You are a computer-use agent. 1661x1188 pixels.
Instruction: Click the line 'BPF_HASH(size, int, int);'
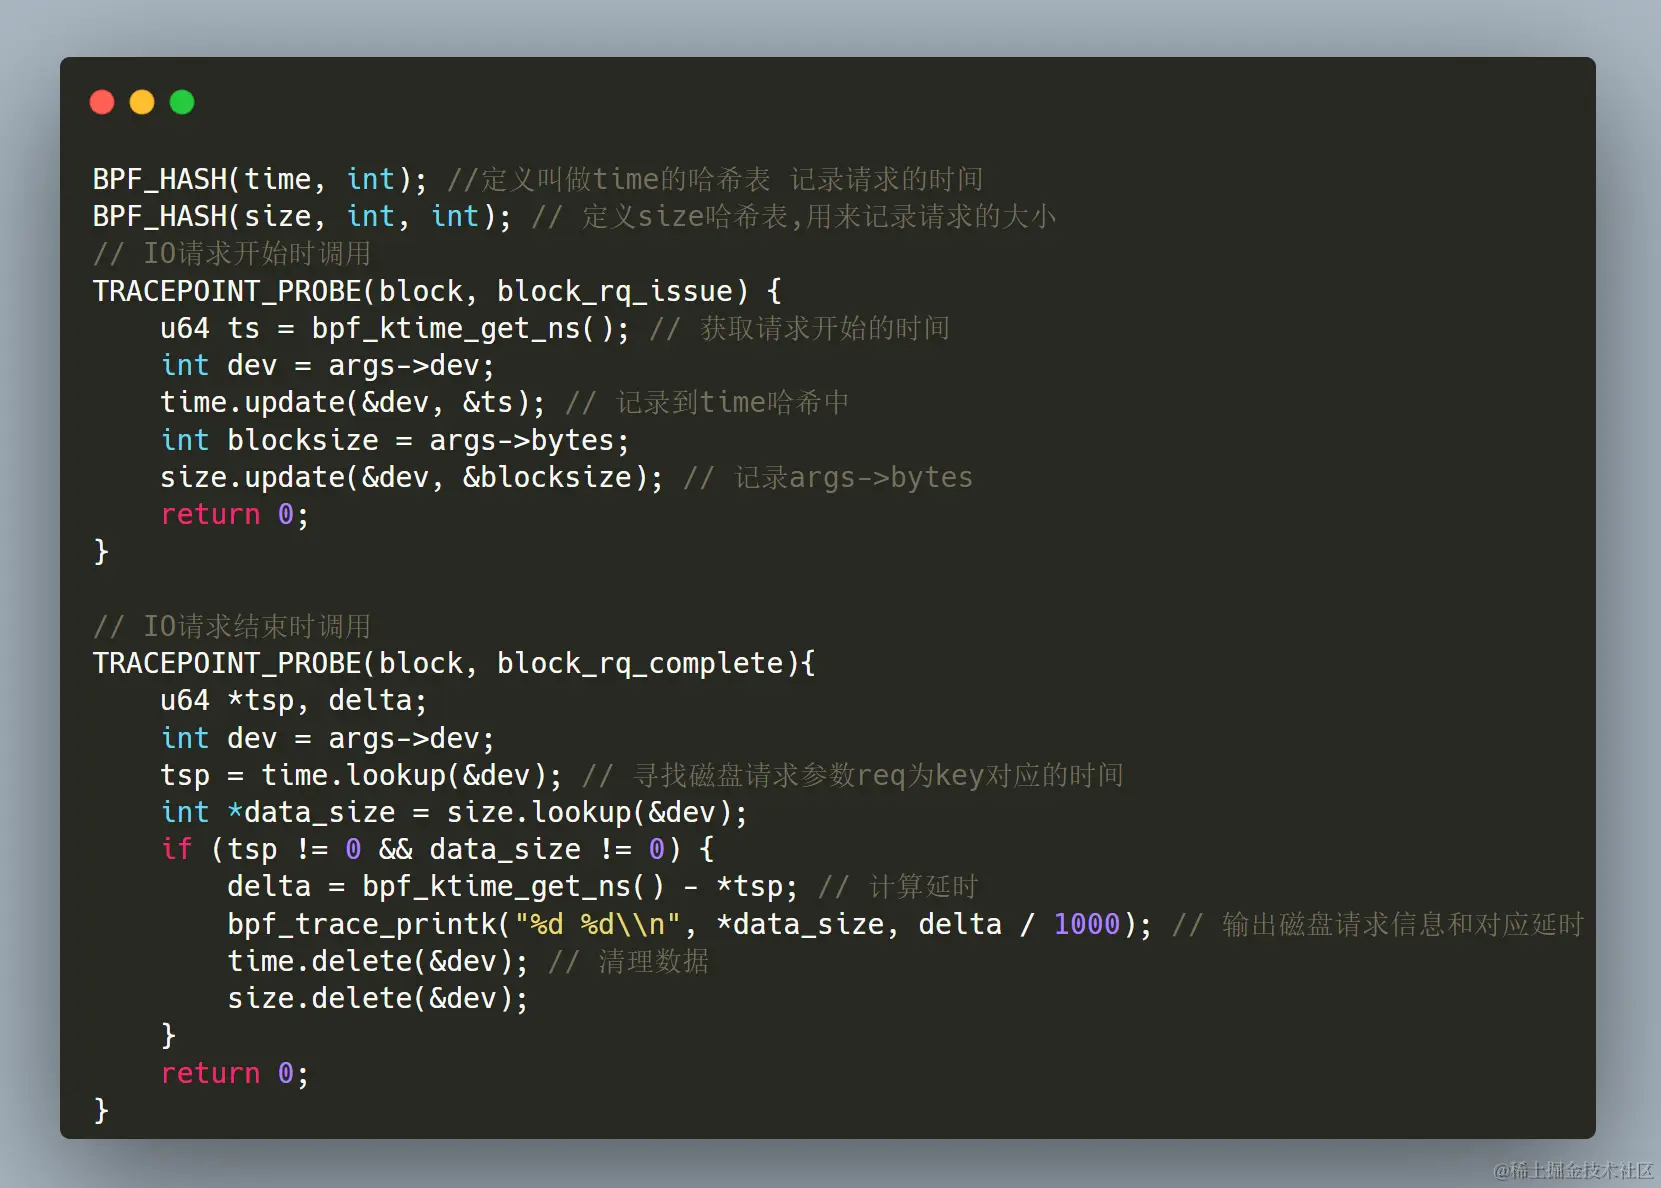(x=302, y=216)
